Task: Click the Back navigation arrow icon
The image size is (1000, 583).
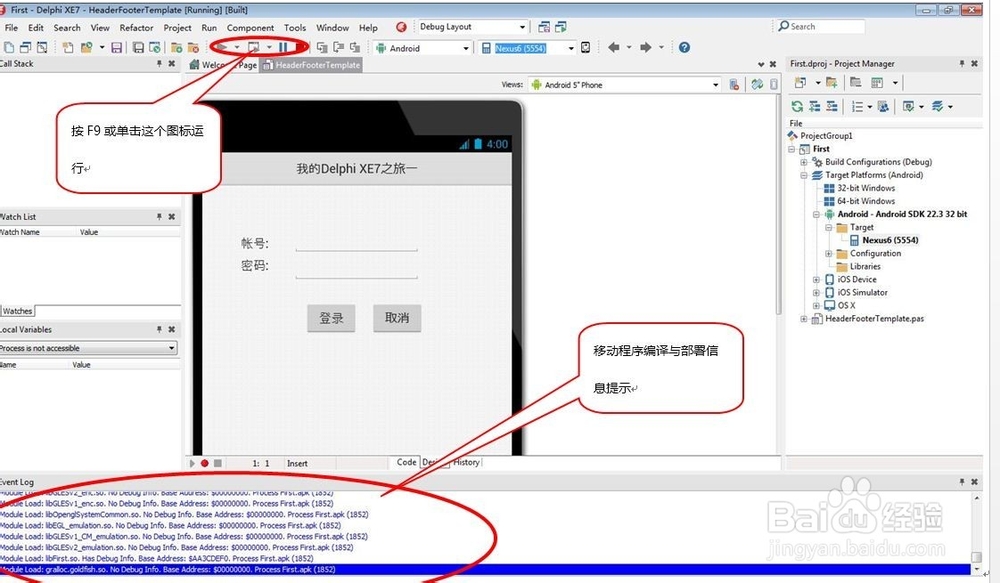Action: coord(614,47)
